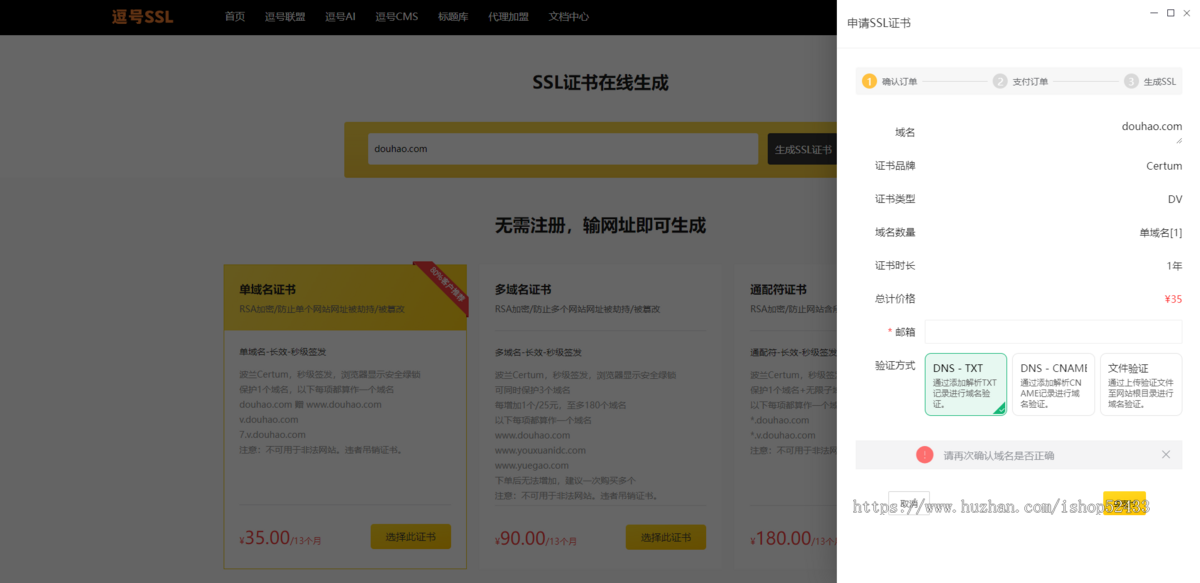Click the 单域名-长效-秒级签发 subtitle
This screenshot has height=583, width=1200.
tap(282, 352)
